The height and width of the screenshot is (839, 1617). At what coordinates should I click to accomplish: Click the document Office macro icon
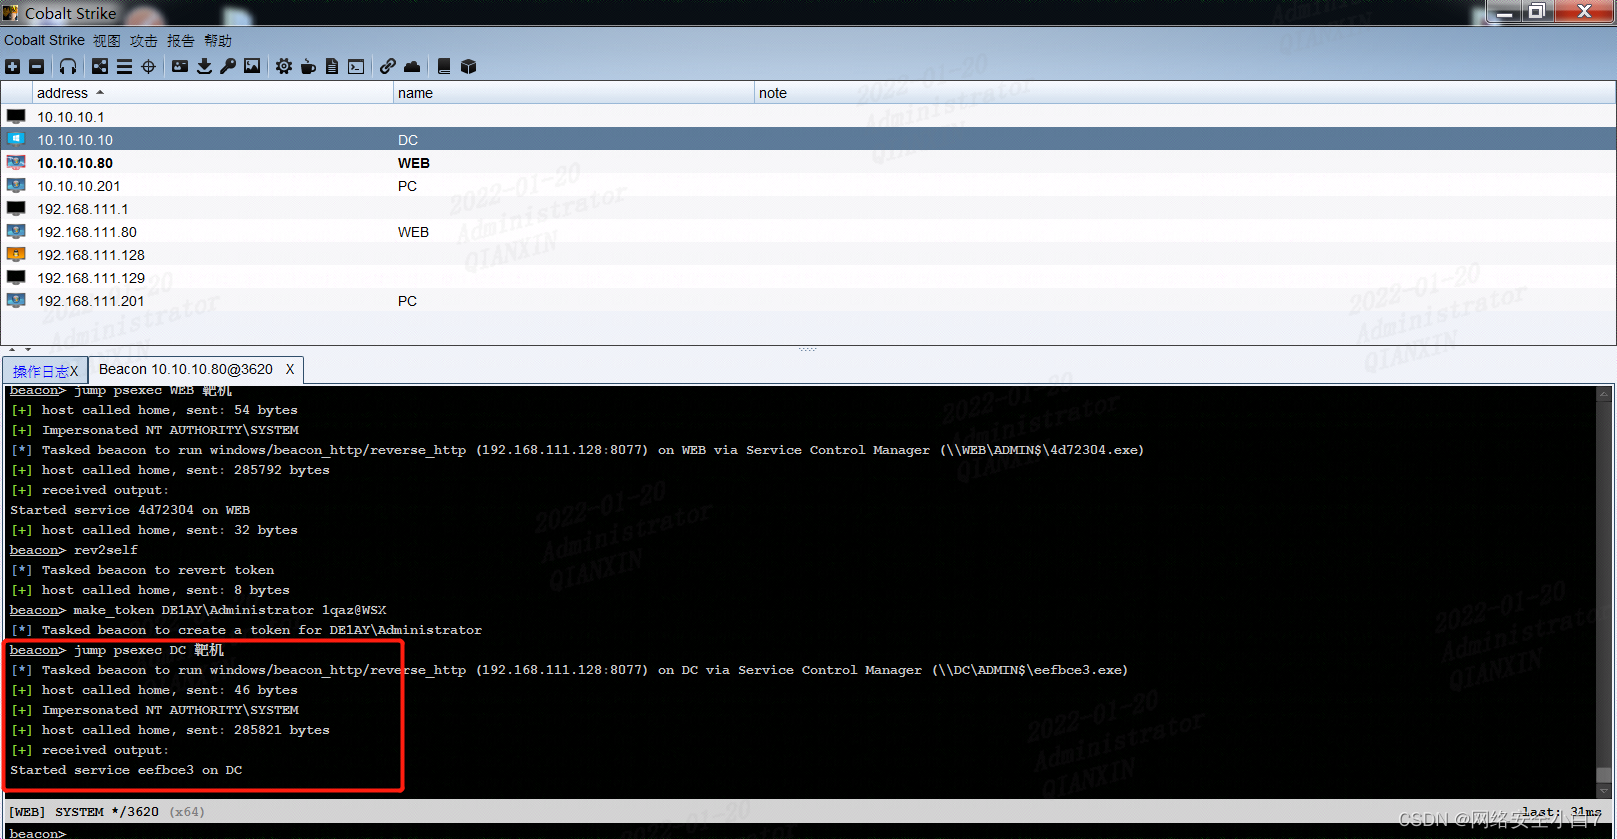tap(332, 67)
